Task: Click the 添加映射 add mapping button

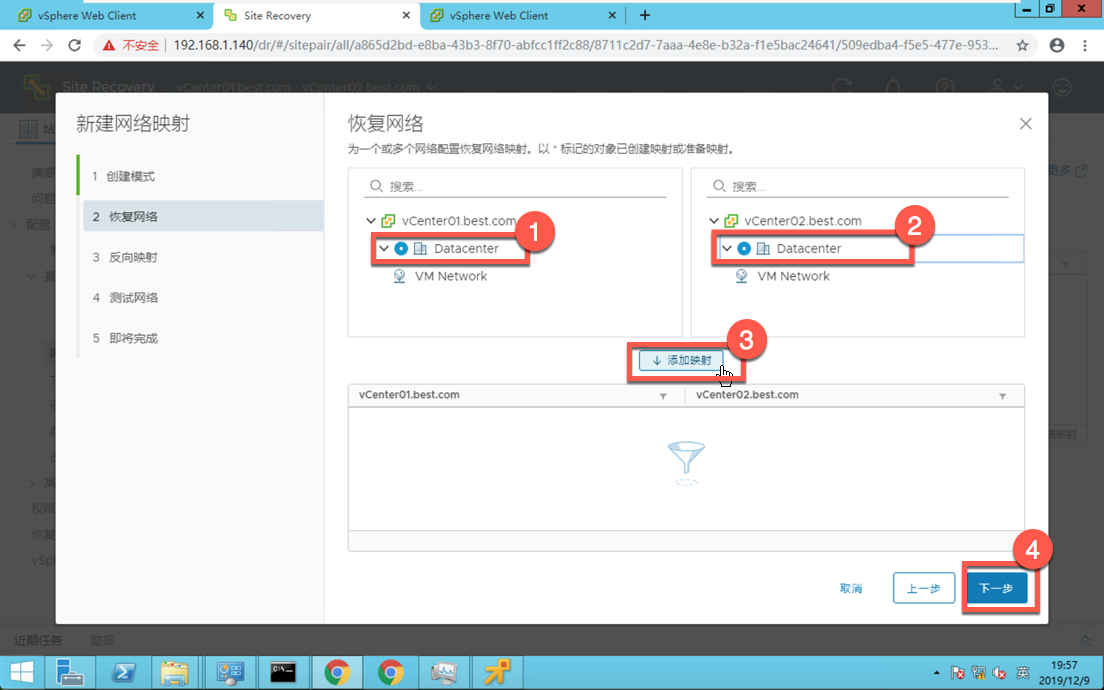Action: (x=681, y=360)
